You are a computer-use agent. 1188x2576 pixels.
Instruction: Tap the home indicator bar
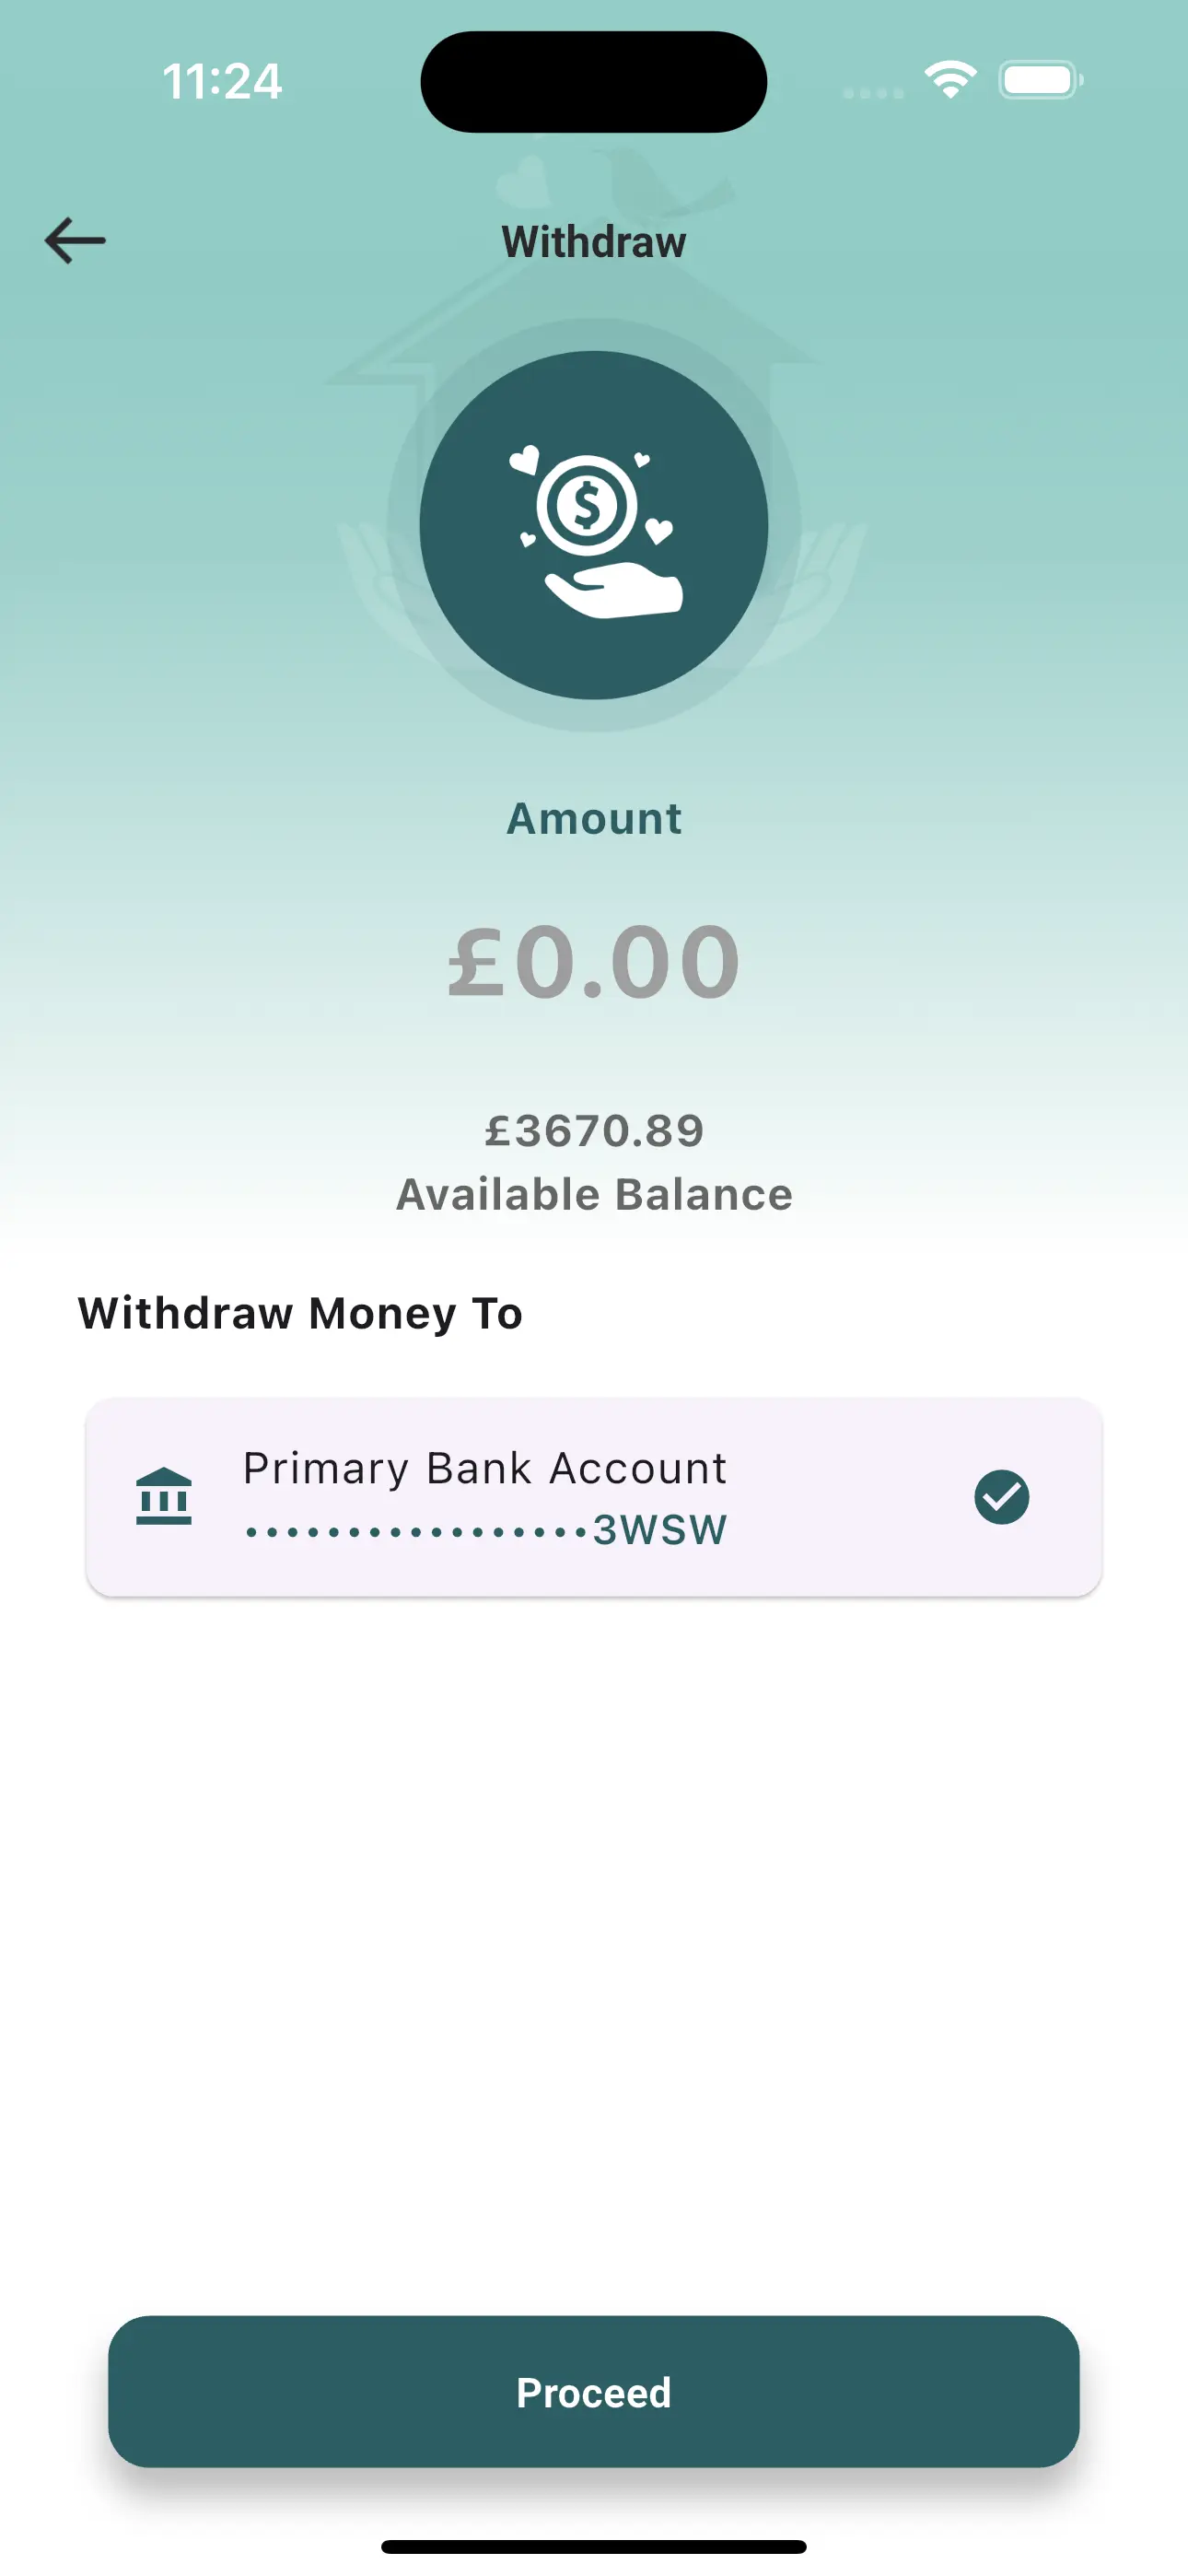[x=594, y=2546]
